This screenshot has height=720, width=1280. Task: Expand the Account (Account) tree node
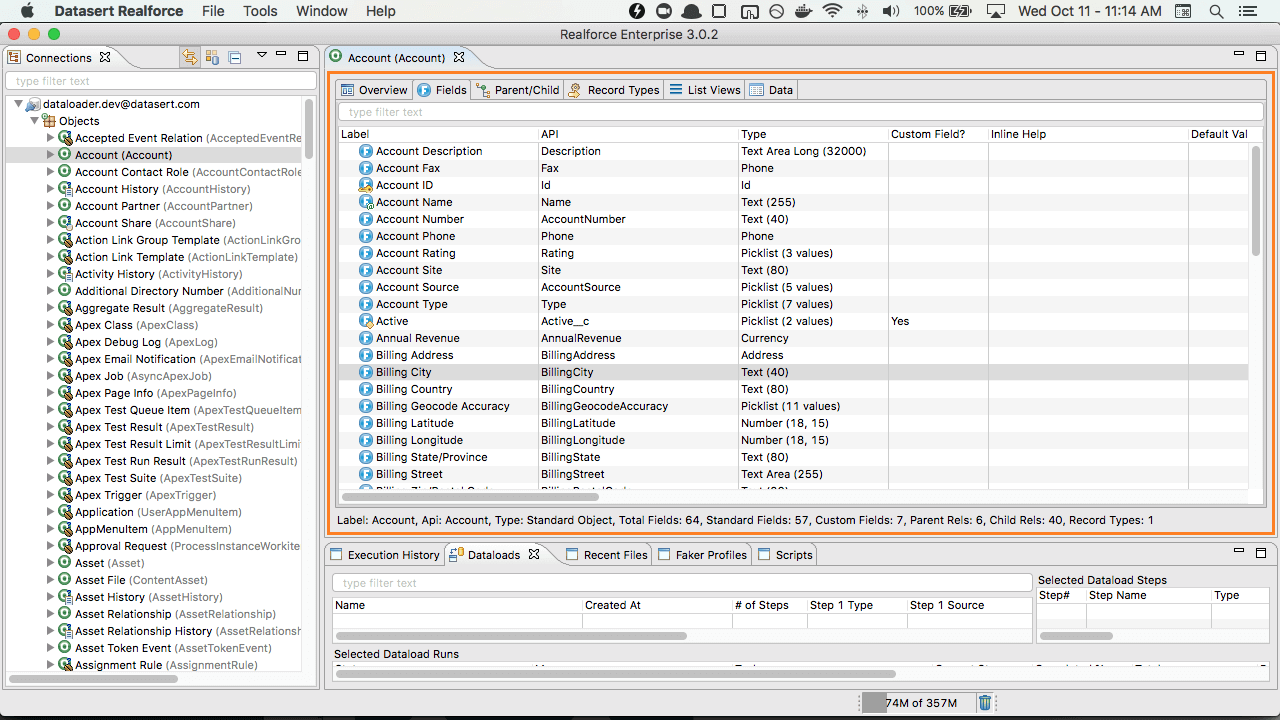coord(50,155)
